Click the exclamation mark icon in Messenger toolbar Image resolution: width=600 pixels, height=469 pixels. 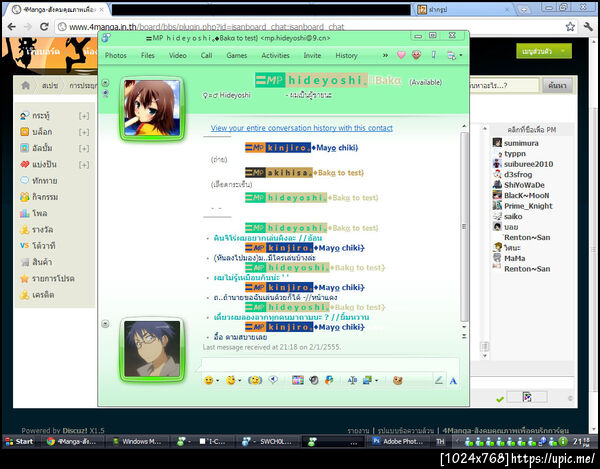point(434,55)
